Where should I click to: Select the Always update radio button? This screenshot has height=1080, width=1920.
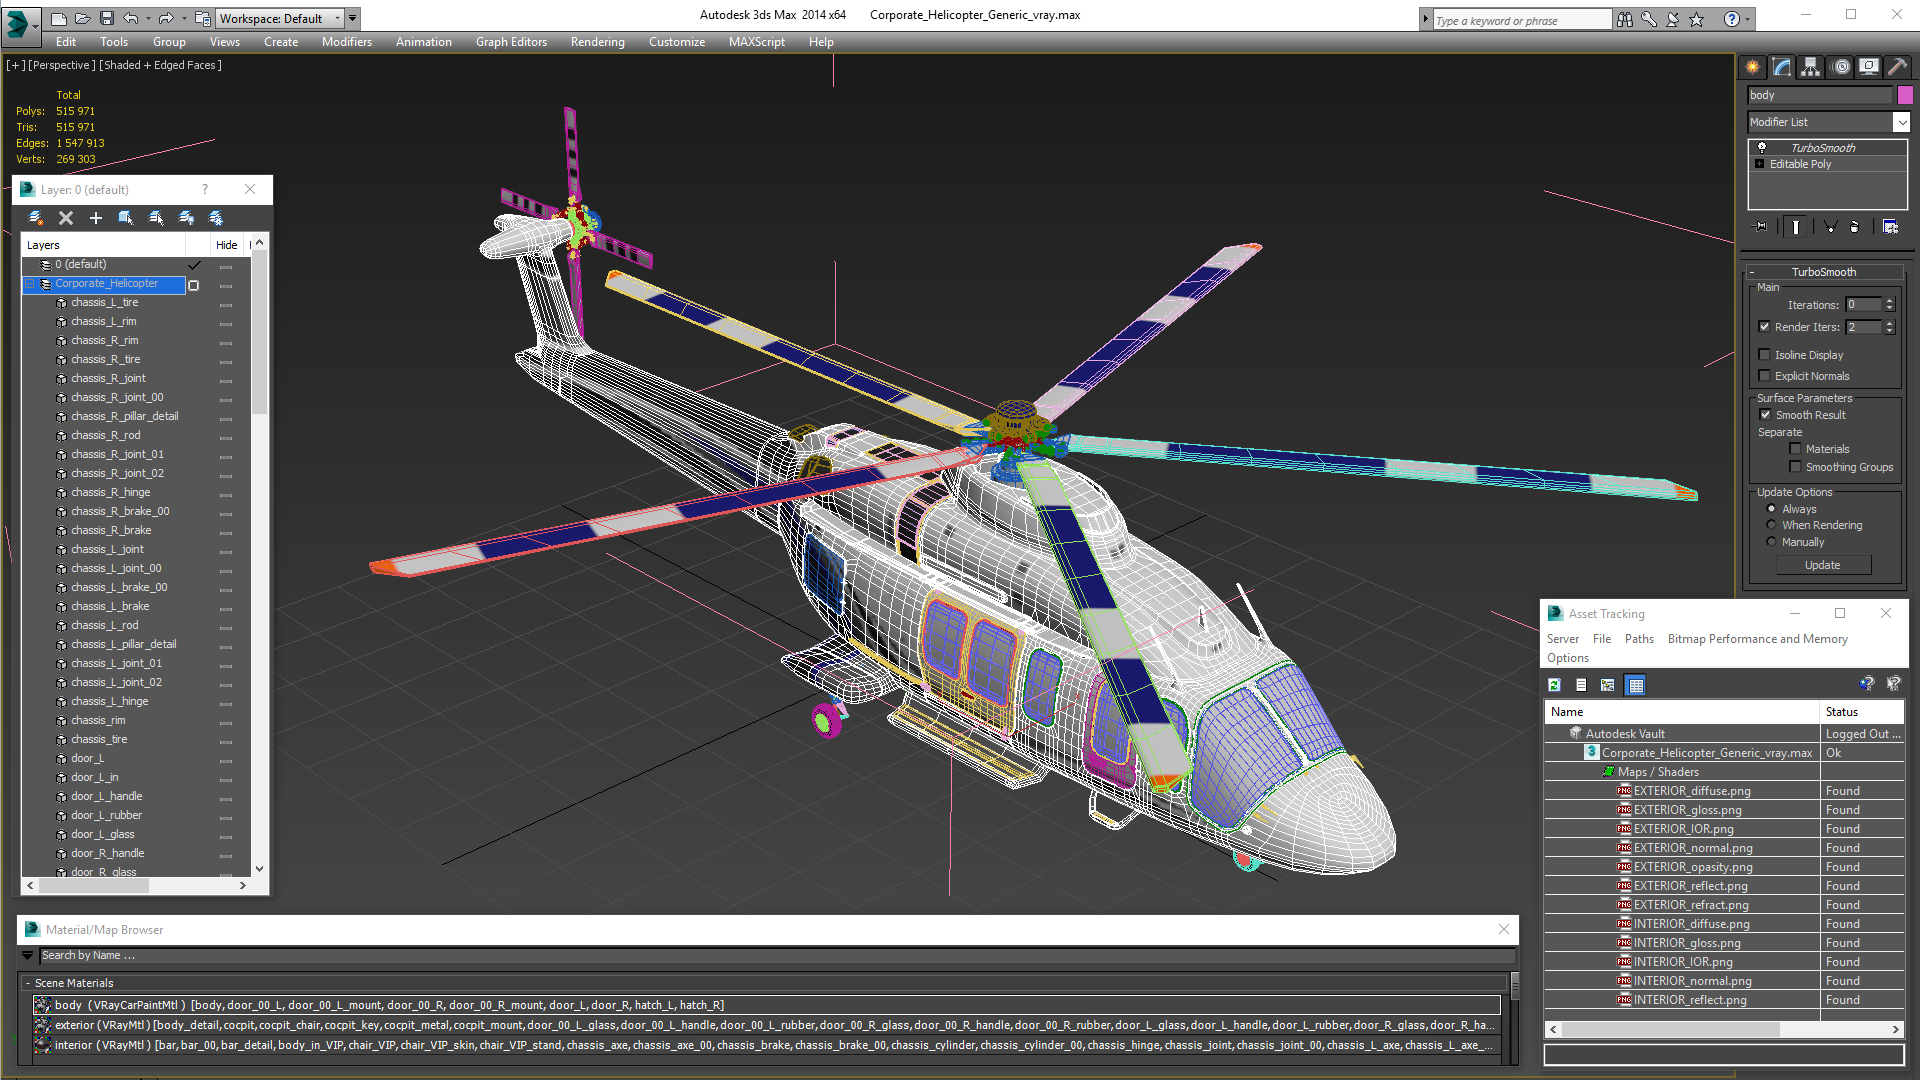(1772, 509)
